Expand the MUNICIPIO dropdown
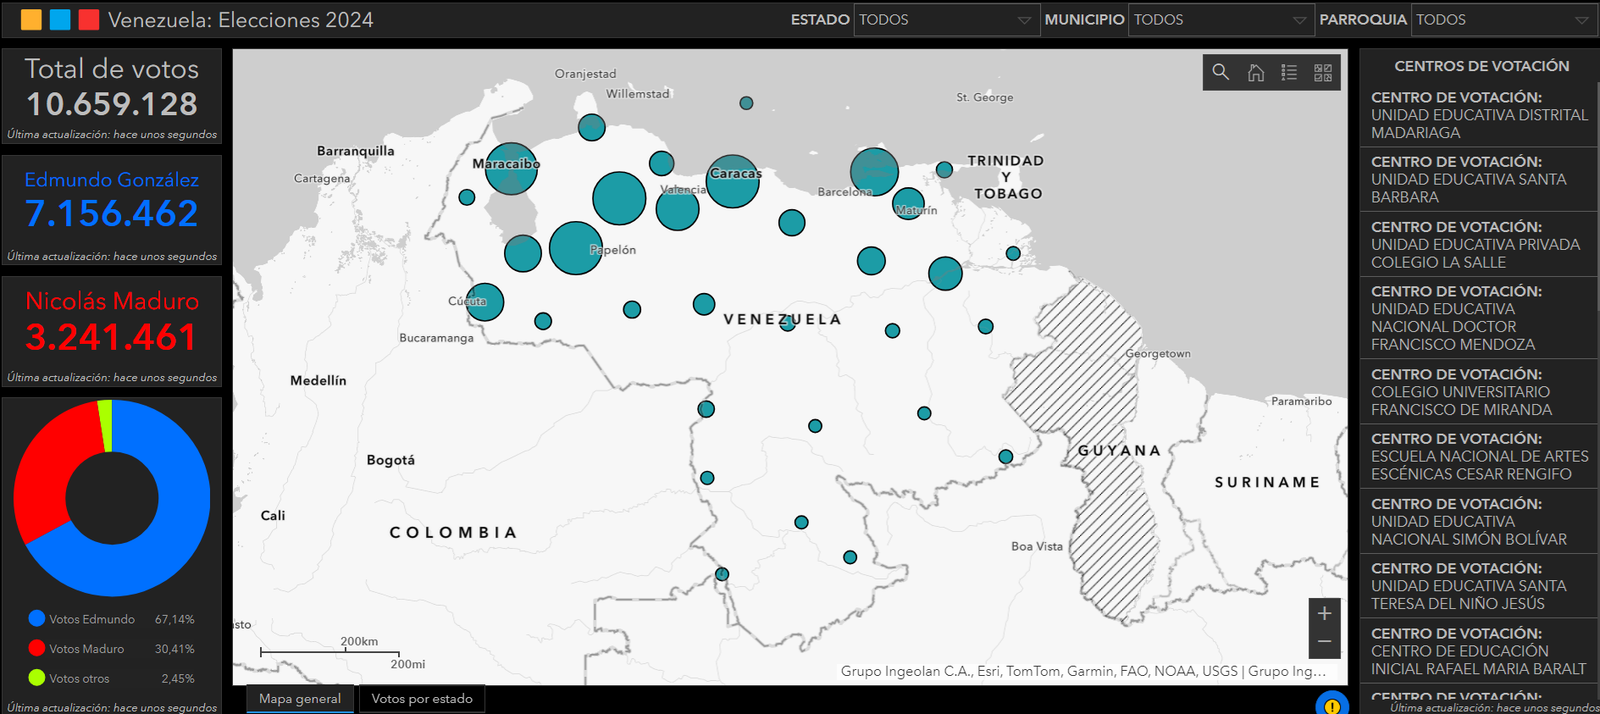Viewport: 1600px width, 714px height. point(1220,20)
